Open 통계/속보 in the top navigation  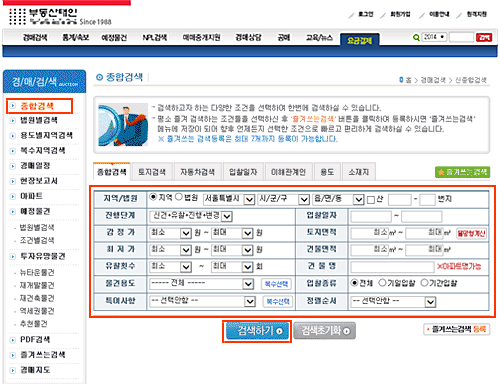pyautogui.click(x=76, y=38)
